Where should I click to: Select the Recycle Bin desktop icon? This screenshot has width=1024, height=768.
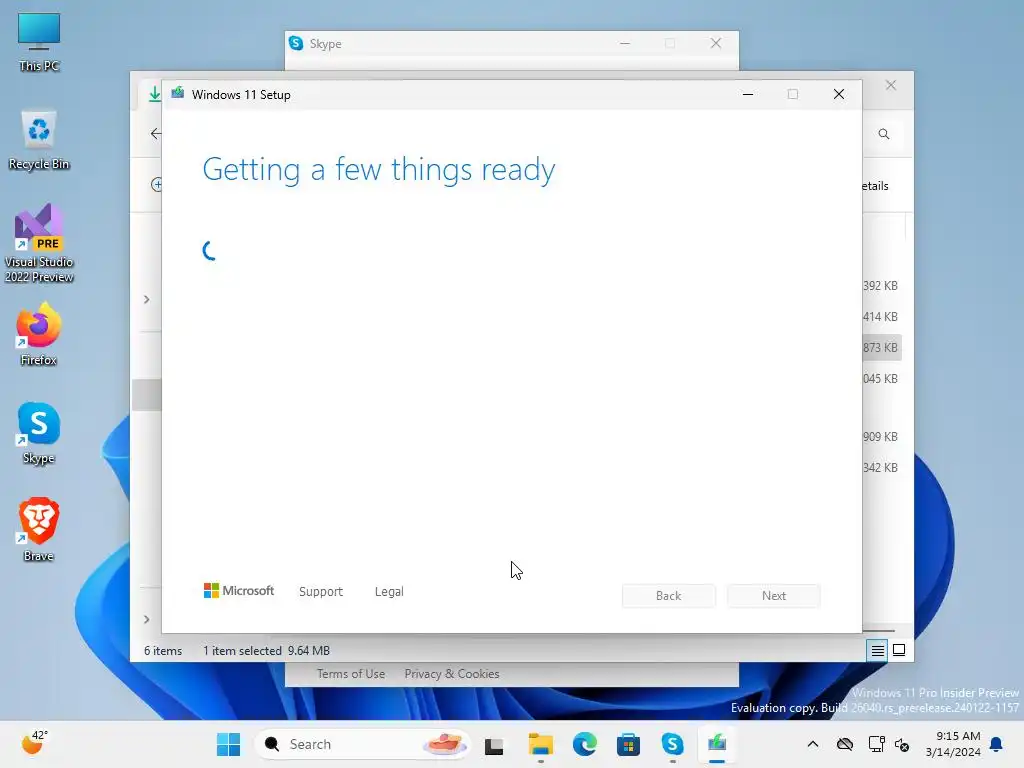39,140
